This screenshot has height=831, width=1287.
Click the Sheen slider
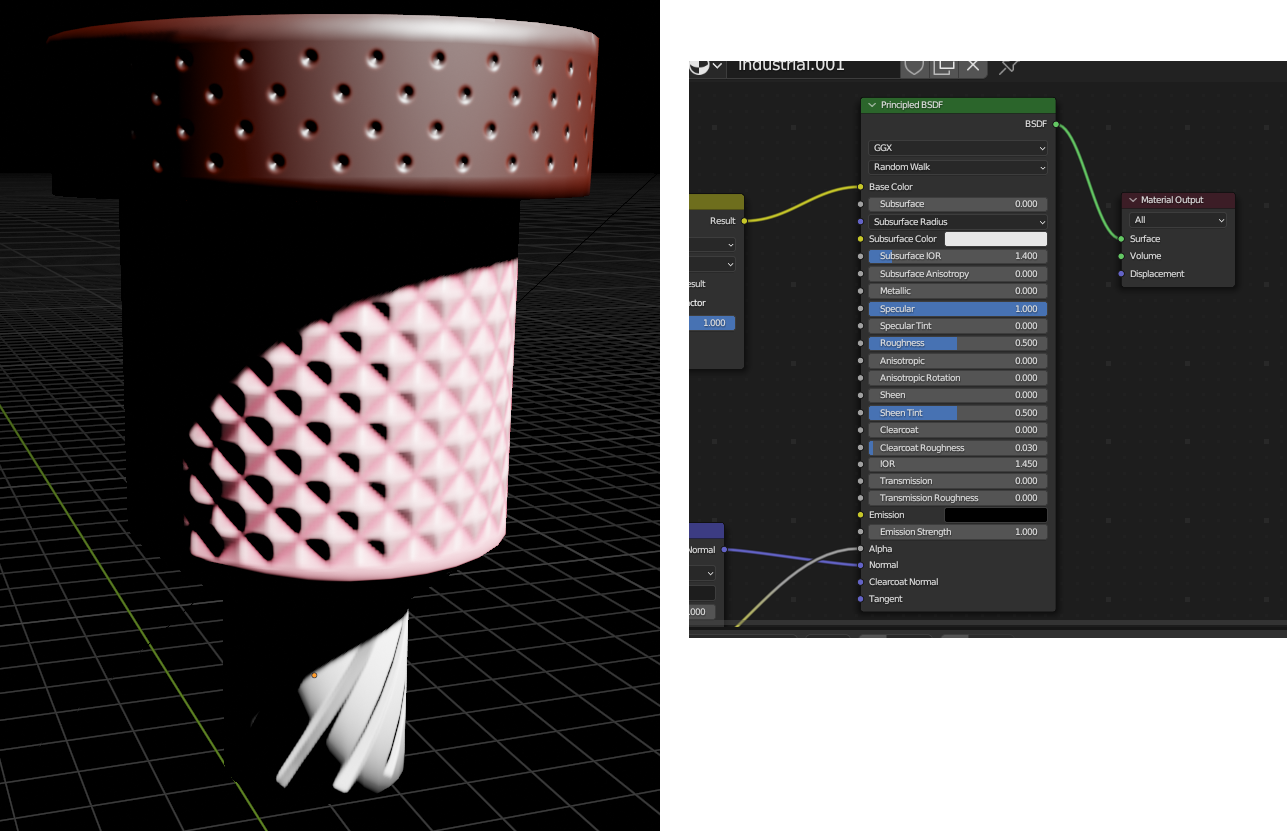coord(958,395)
